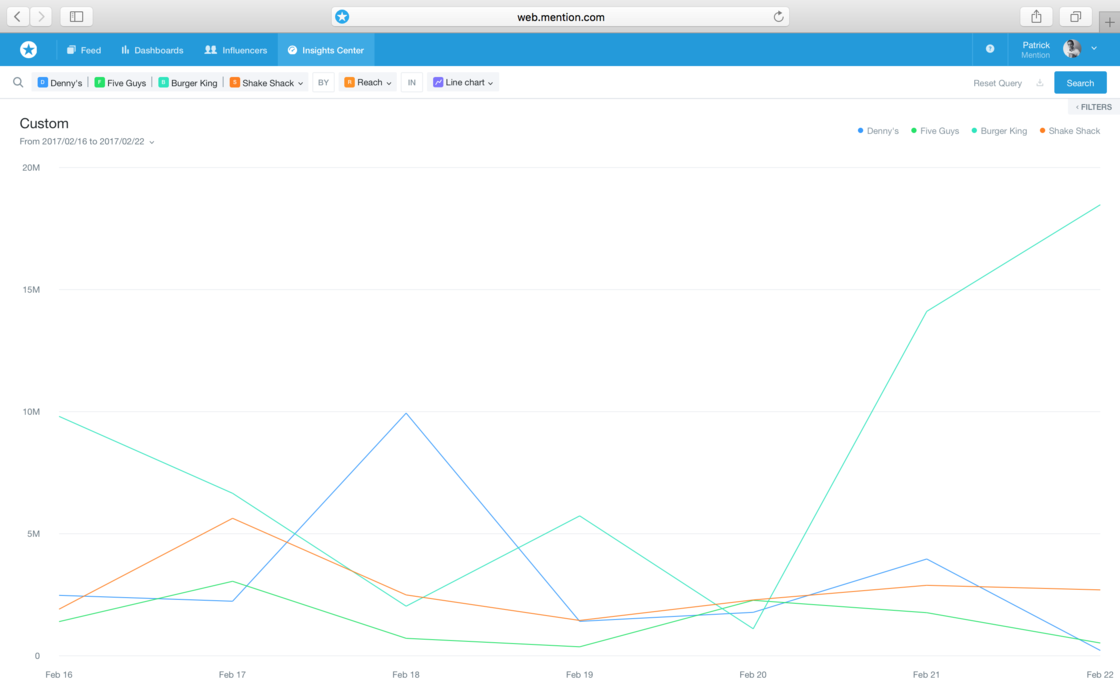1120x700 pixels.
Task: Open Safari share menu icon
Action: coord(1036,17)
